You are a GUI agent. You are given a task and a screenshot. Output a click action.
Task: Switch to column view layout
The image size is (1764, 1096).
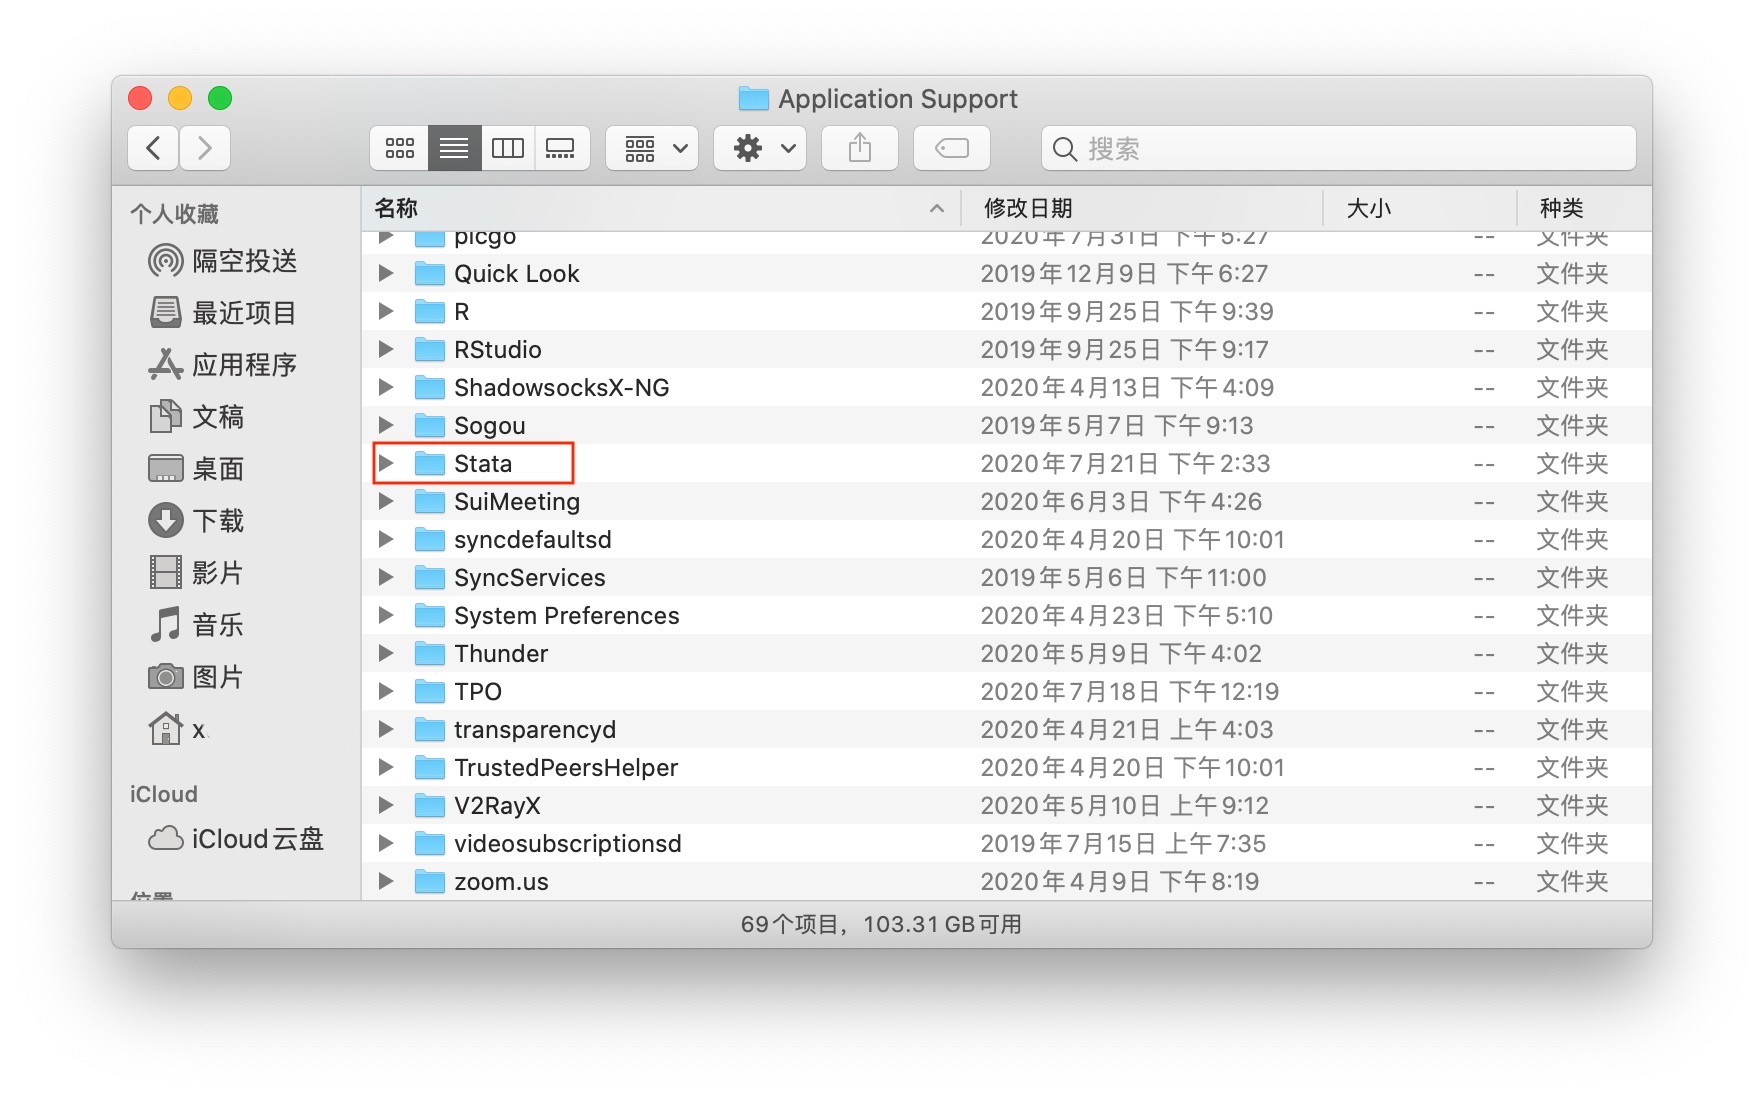coord(507,149)
